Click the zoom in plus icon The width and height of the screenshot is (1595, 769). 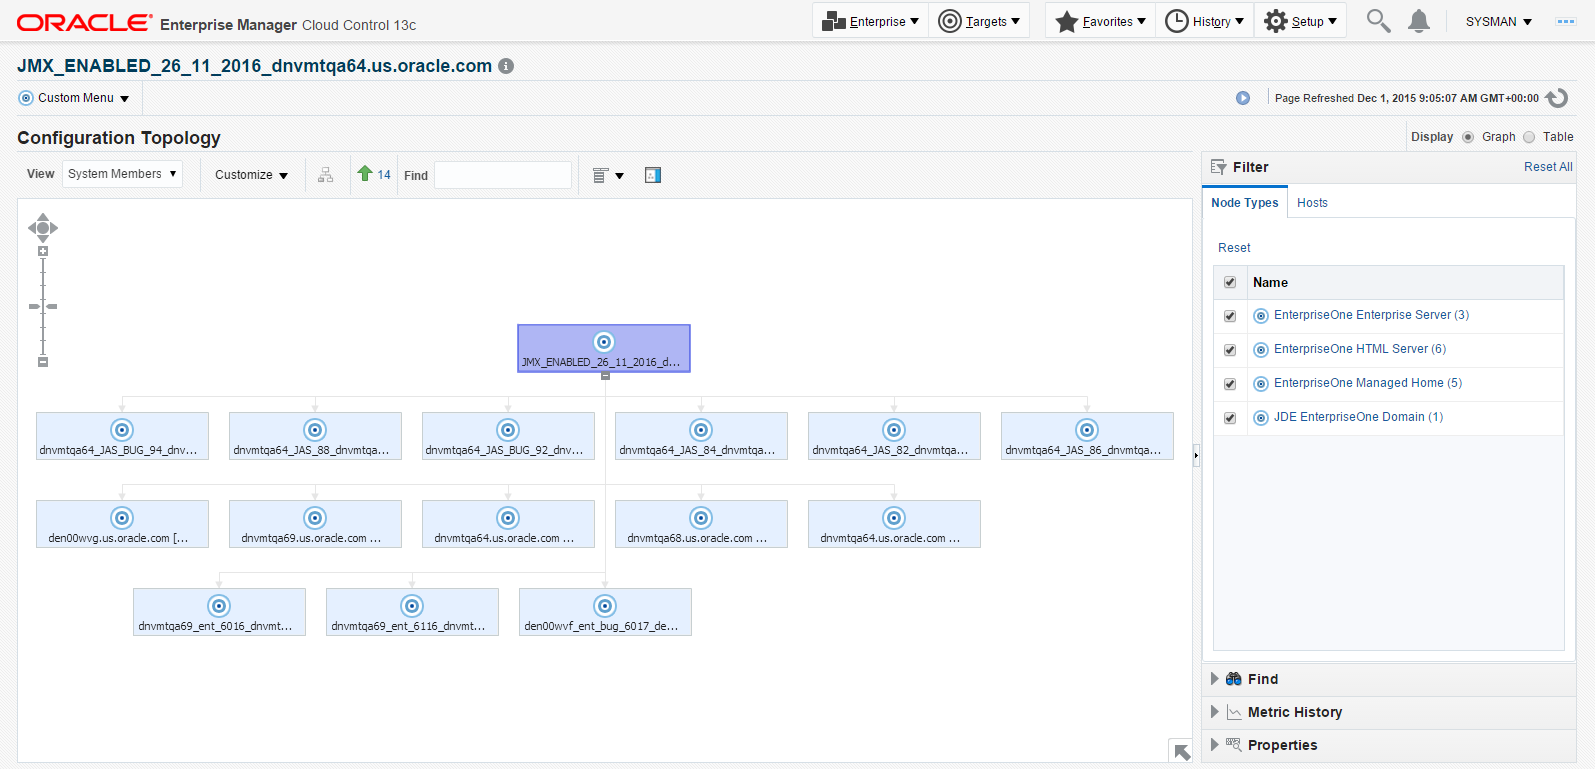[43, 252]
